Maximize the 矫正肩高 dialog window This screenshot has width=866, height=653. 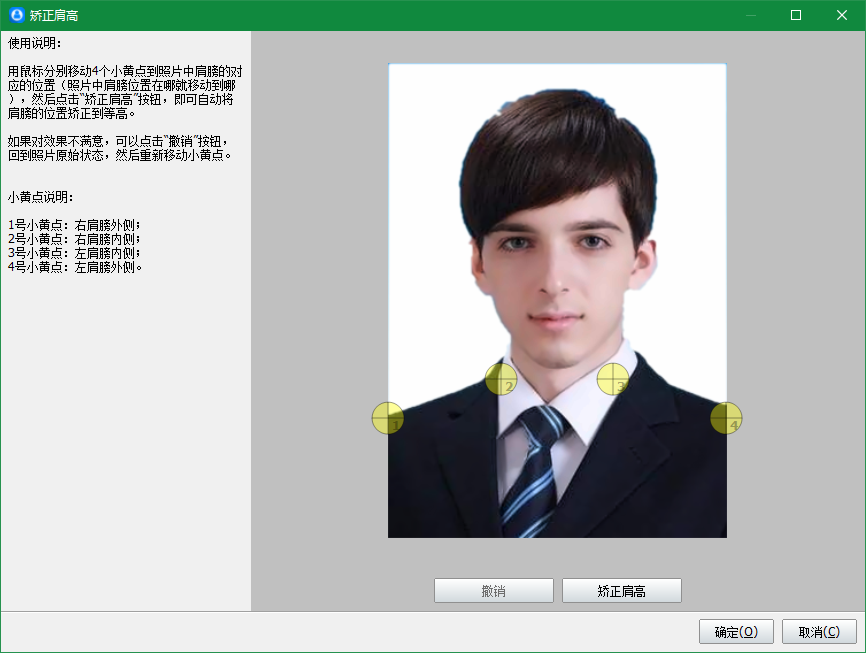pyautogui.click(x=796, y=15)
